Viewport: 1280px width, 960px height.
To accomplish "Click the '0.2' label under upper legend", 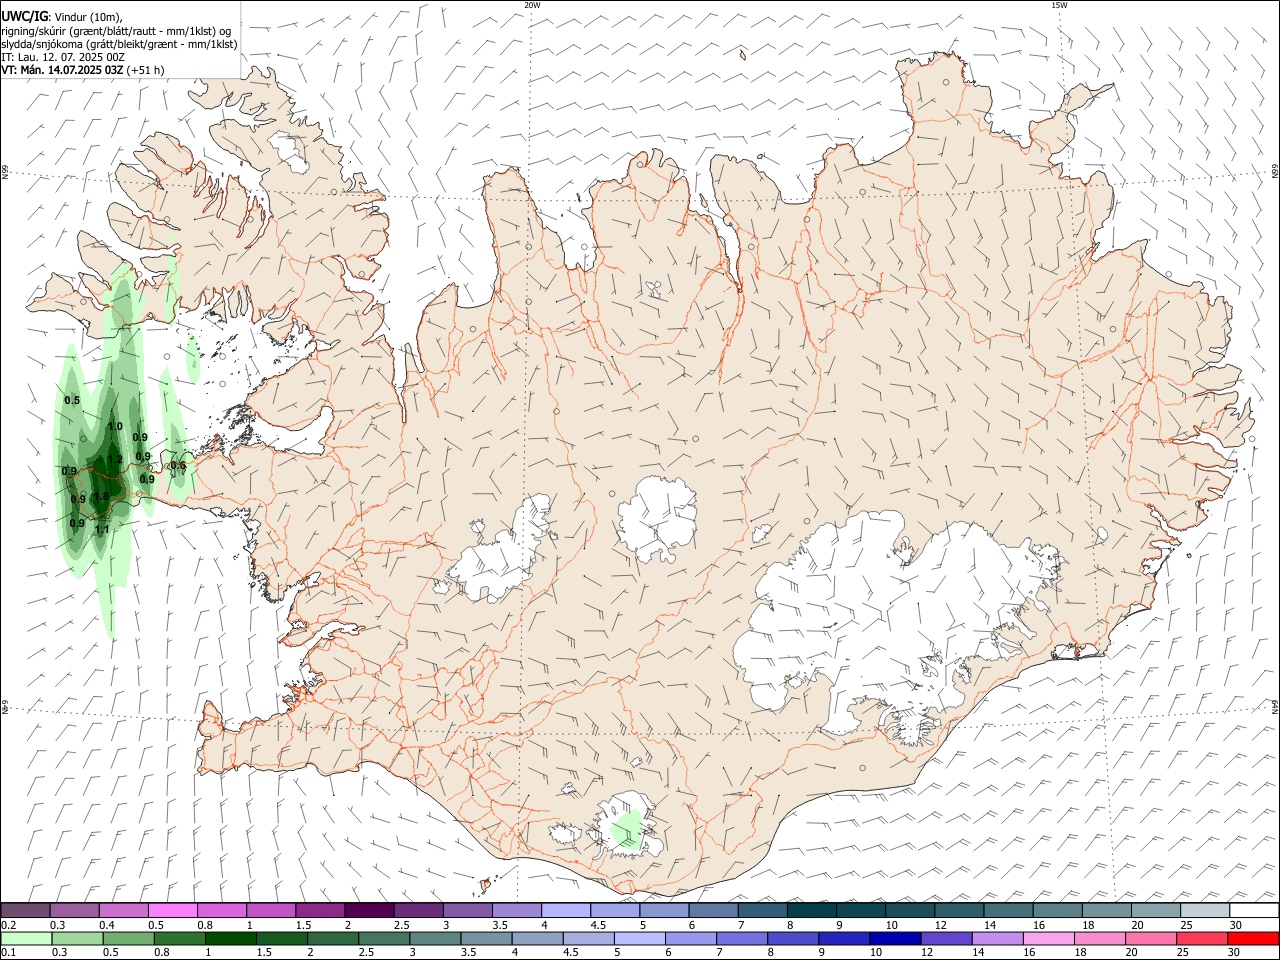I will (8, 925).
